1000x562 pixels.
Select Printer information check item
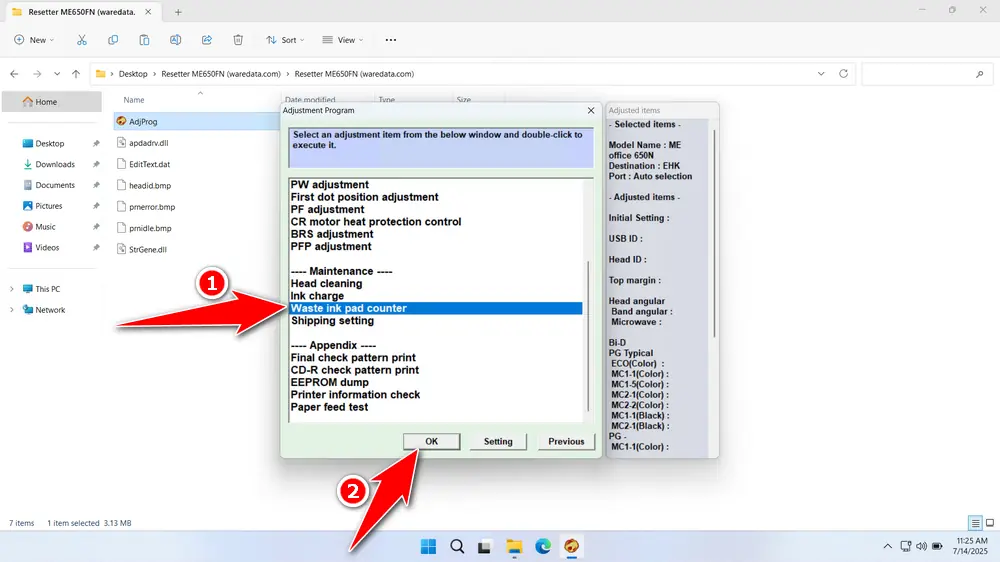click(355, 395)
